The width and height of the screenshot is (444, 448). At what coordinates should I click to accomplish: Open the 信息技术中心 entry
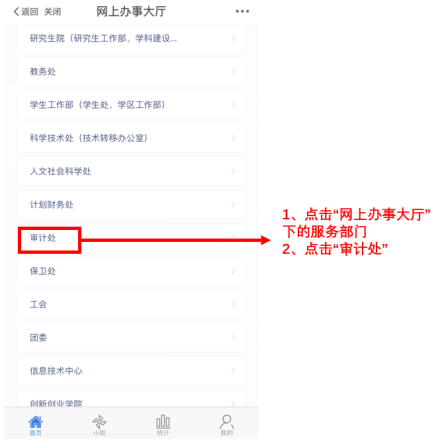131,371
